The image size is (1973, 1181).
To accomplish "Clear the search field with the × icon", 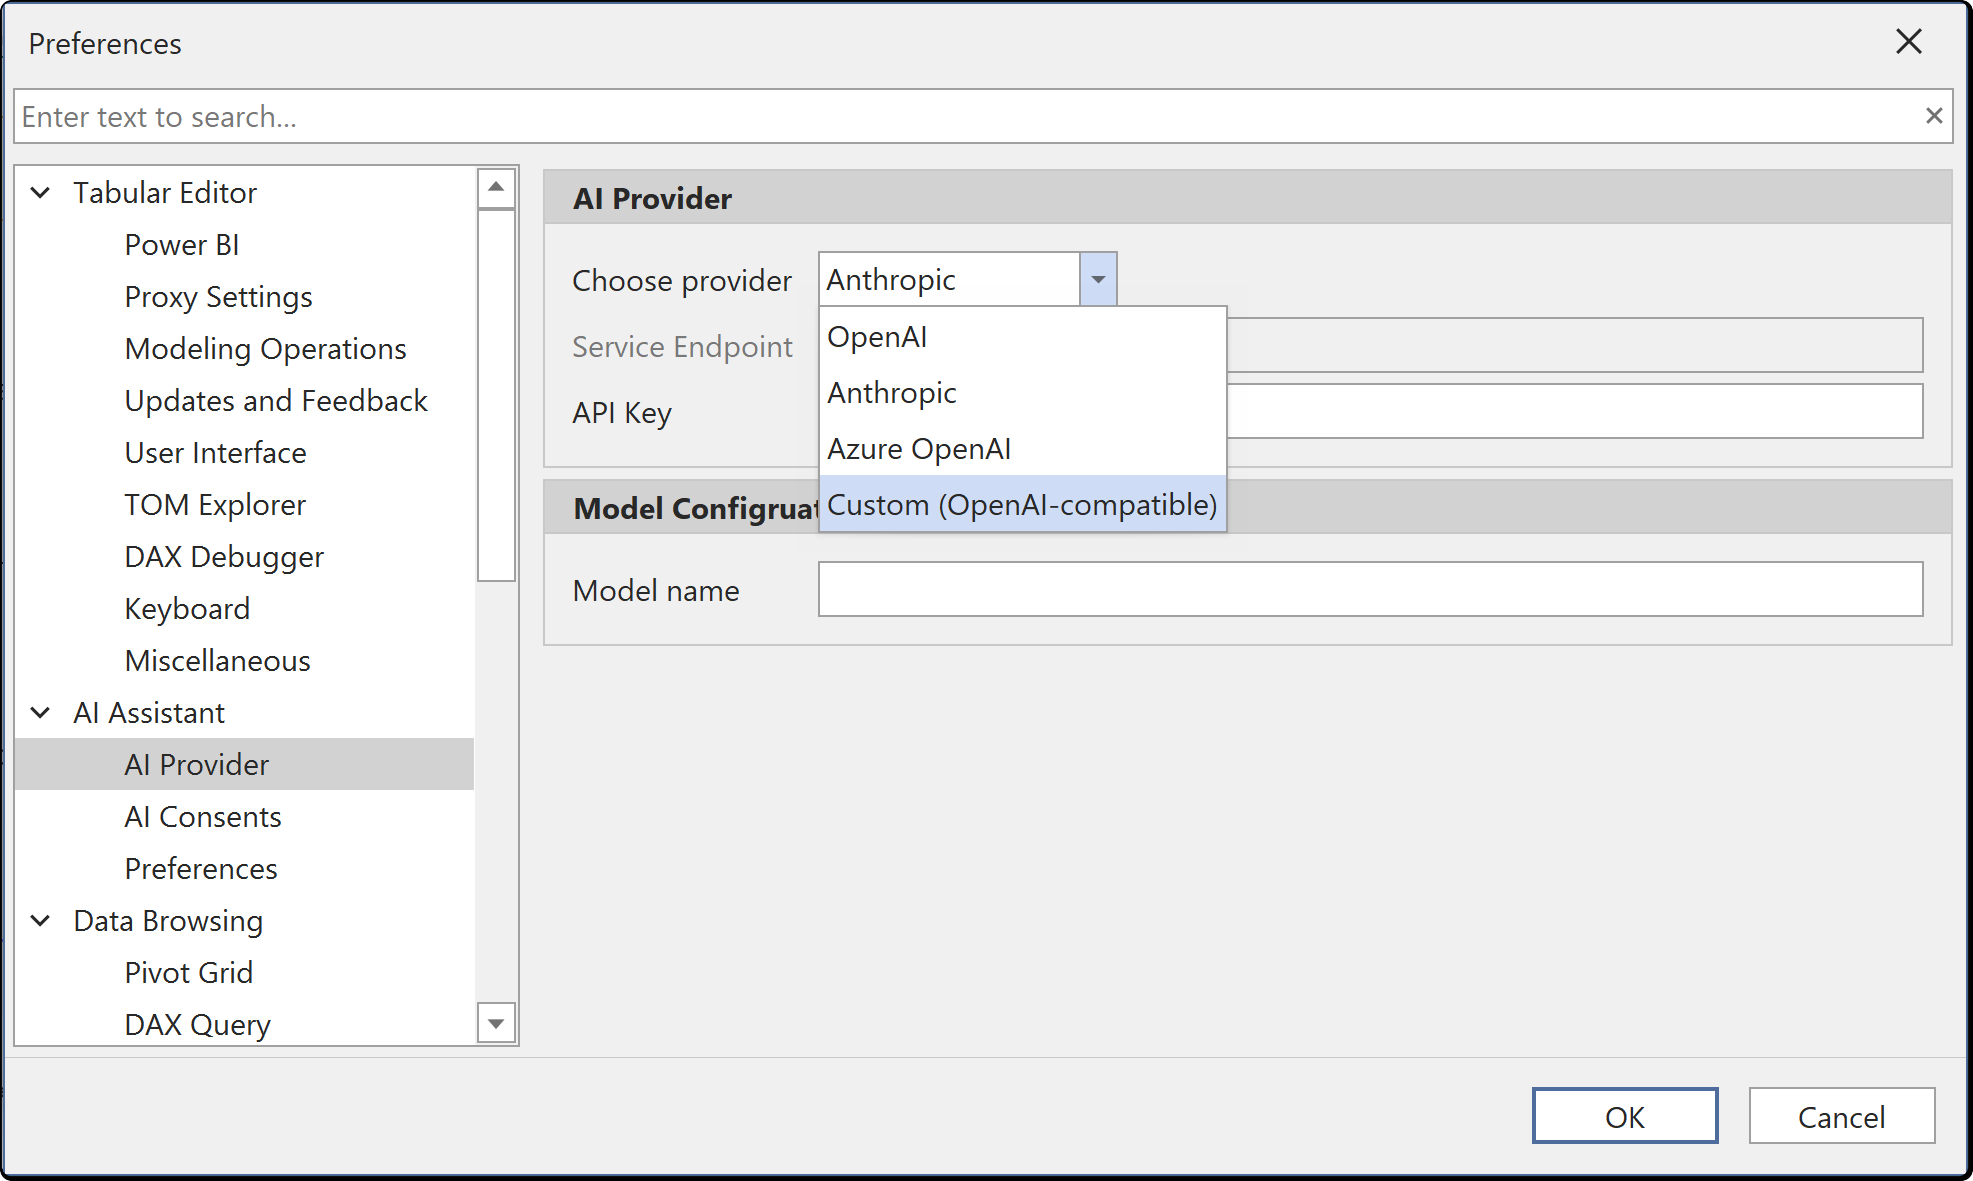I will point(1932,115).
